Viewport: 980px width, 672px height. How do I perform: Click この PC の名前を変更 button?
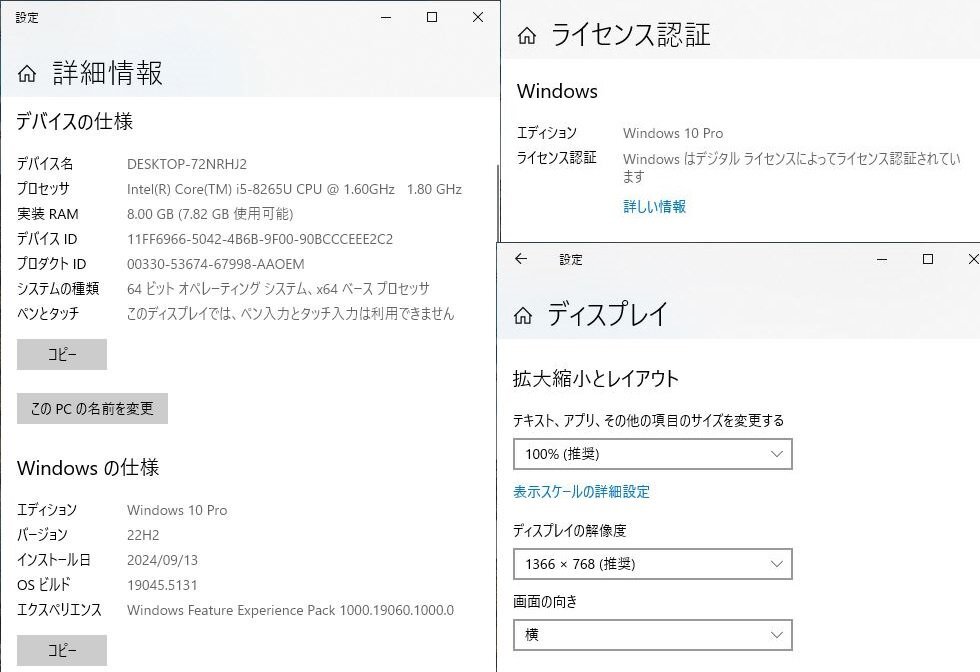tap(92, 409)
